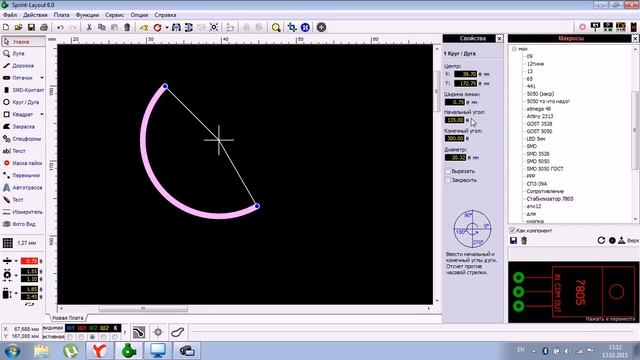
Task: Toggle visibility of the K layer
Action: 116,328
